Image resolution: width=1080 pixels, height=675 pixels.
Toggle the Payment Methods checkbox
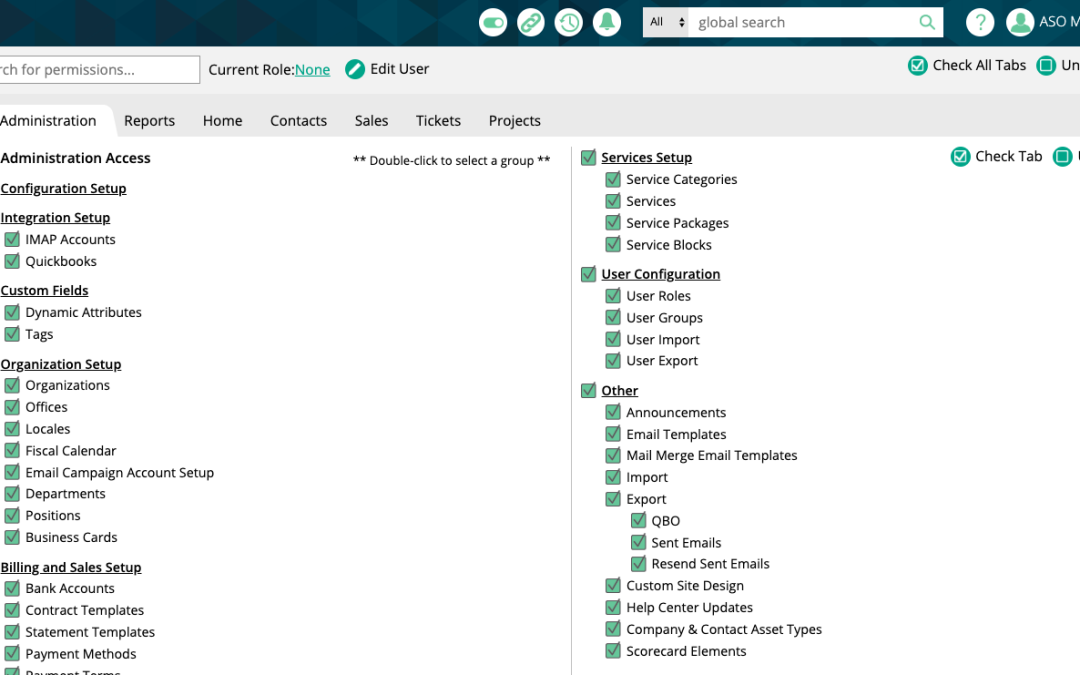click(12, 654)
